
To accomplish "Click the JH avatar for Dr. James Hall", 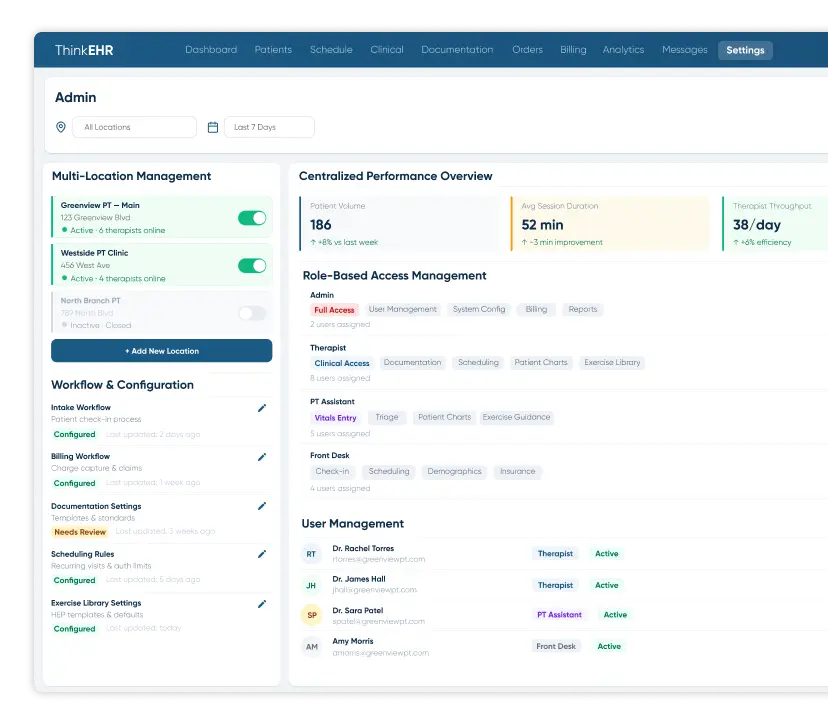I will tap(311, 585).
